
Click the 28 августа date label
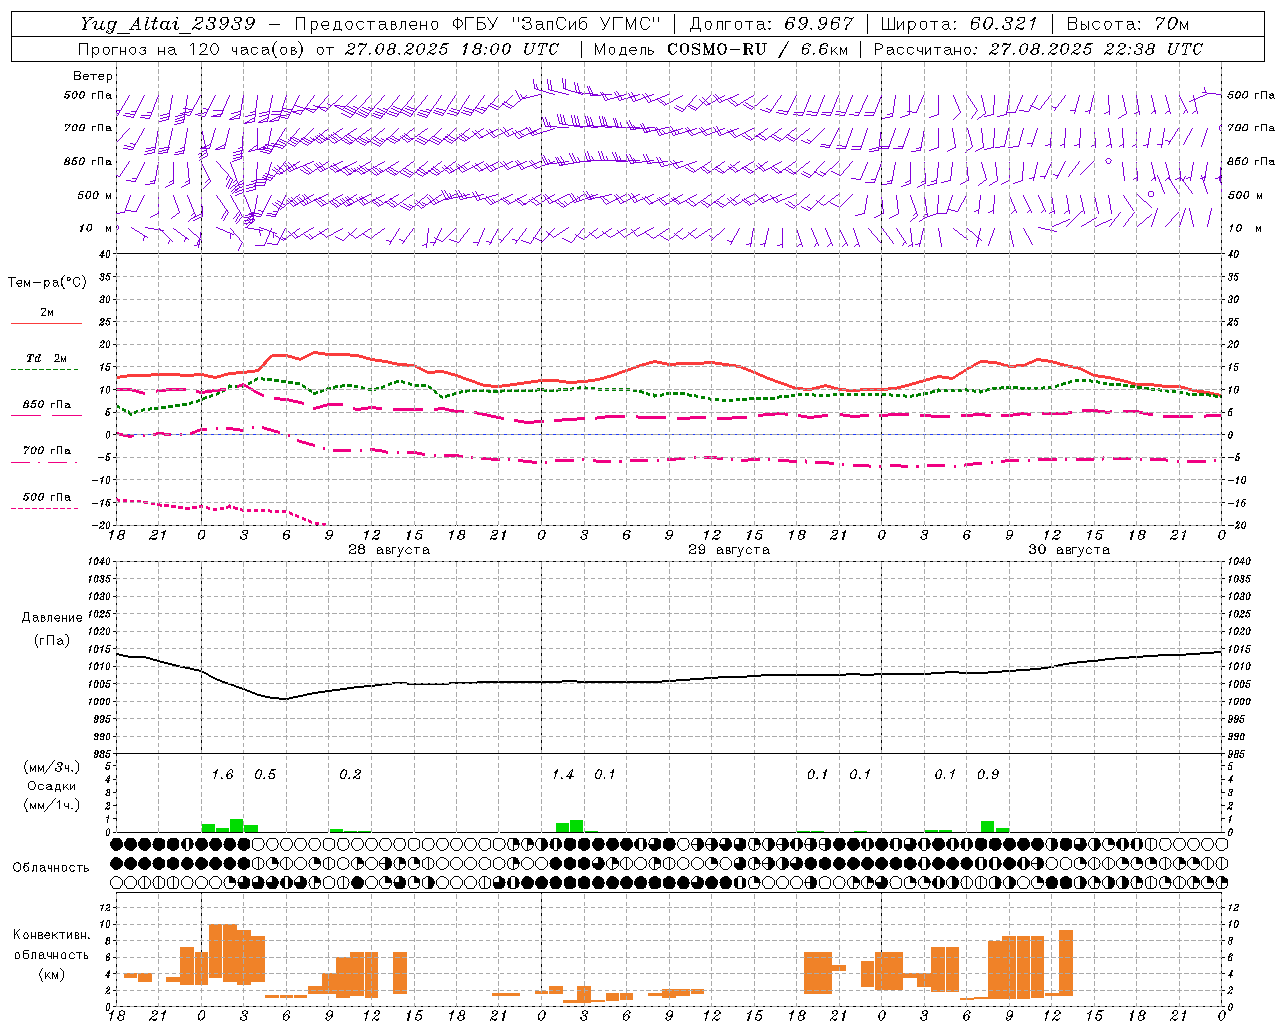(389, 550)
